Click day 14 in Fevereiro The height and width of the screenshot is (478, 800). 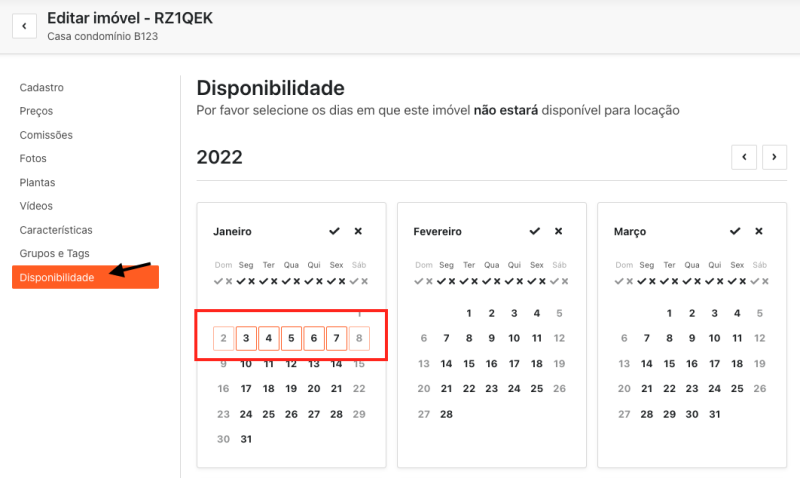point(446,364)
